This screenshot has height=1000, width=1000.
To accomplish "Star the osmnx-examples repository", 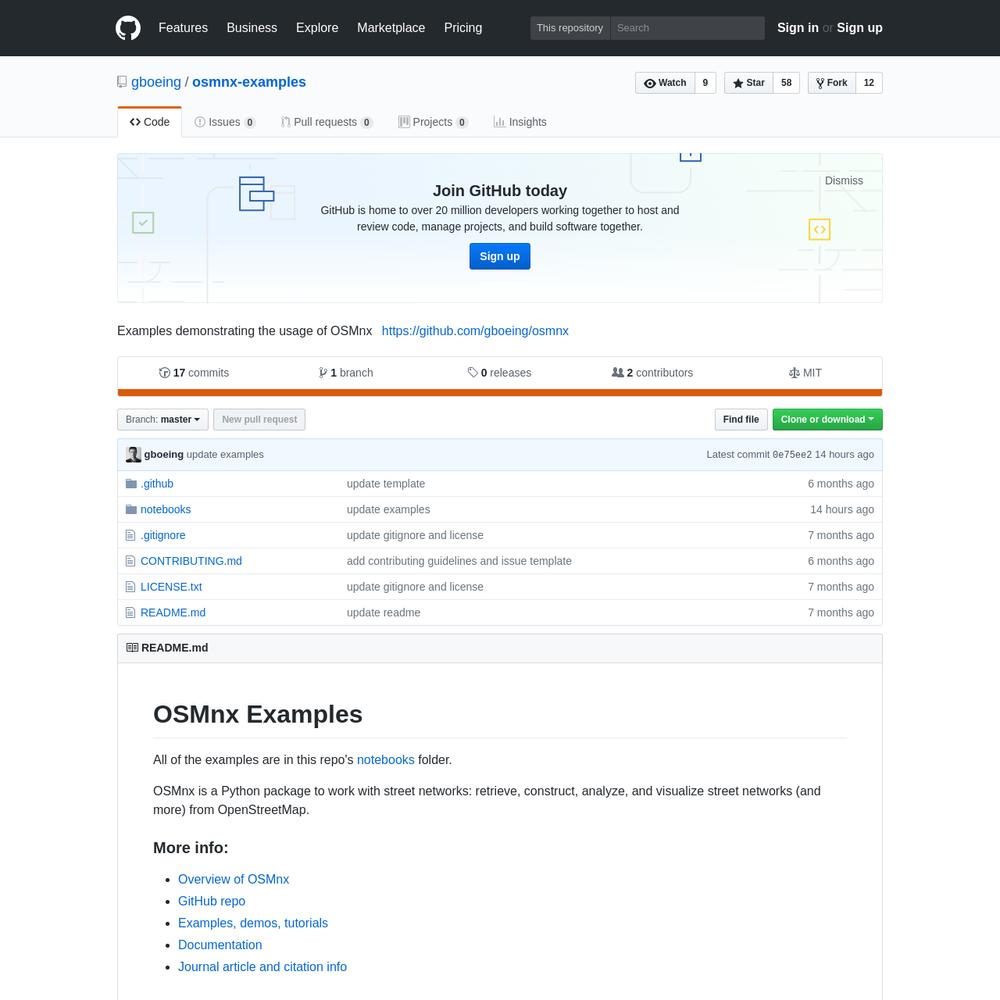I will click(749, 83).
